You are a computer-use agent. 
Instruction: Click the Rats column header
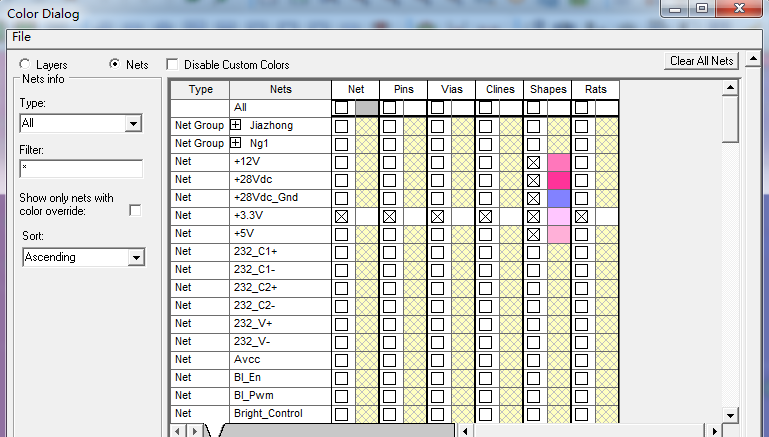595,89
